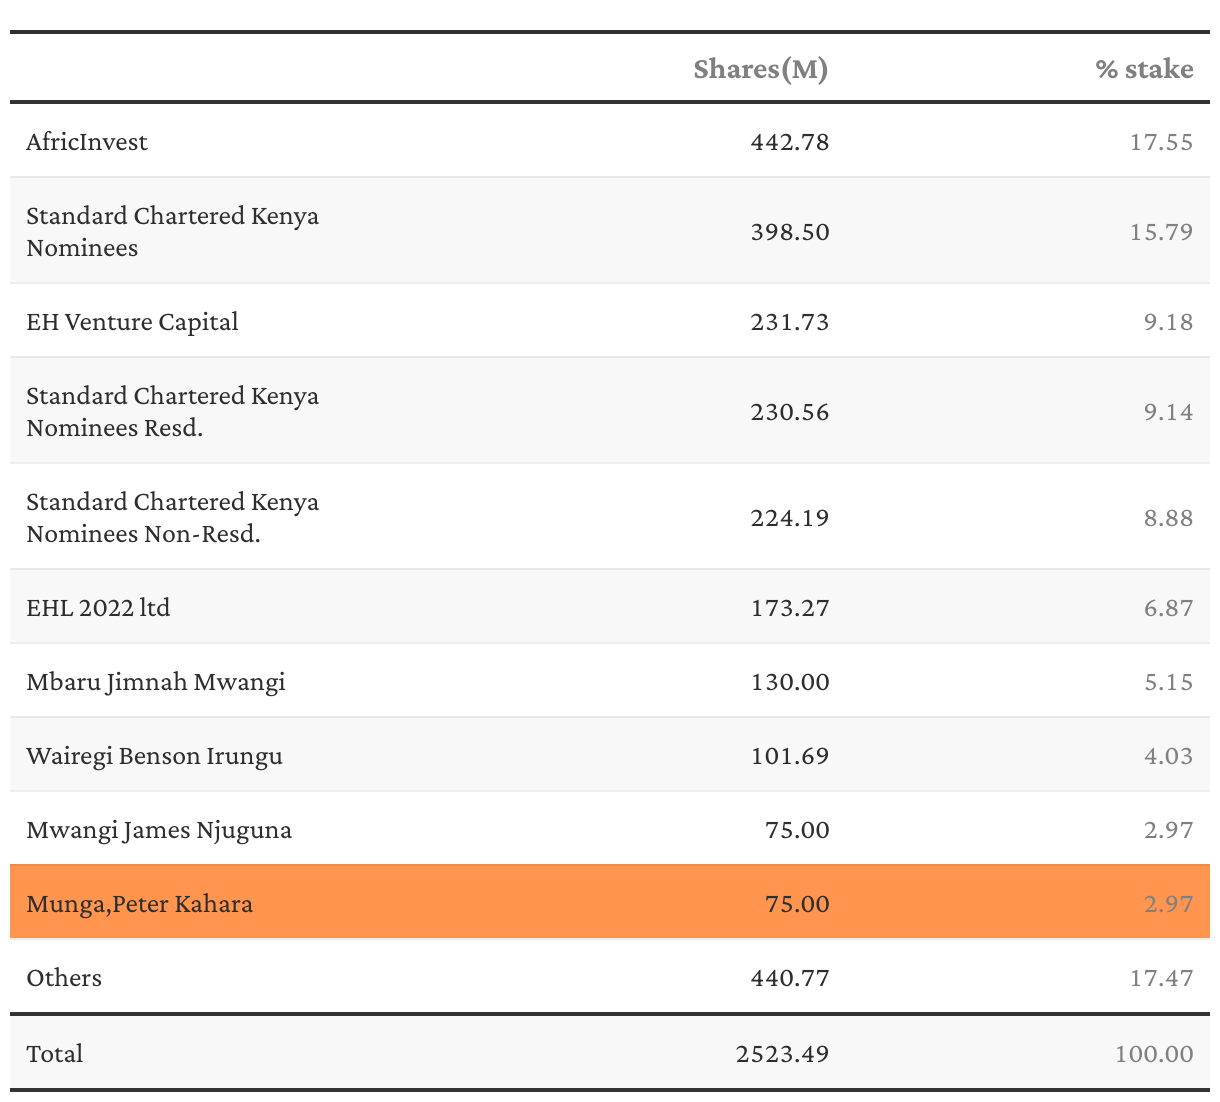Click Standard Chartered Kenya Nominees 398.50 shares value
Screen dimensions: 1220x1102
pos(789,232)
